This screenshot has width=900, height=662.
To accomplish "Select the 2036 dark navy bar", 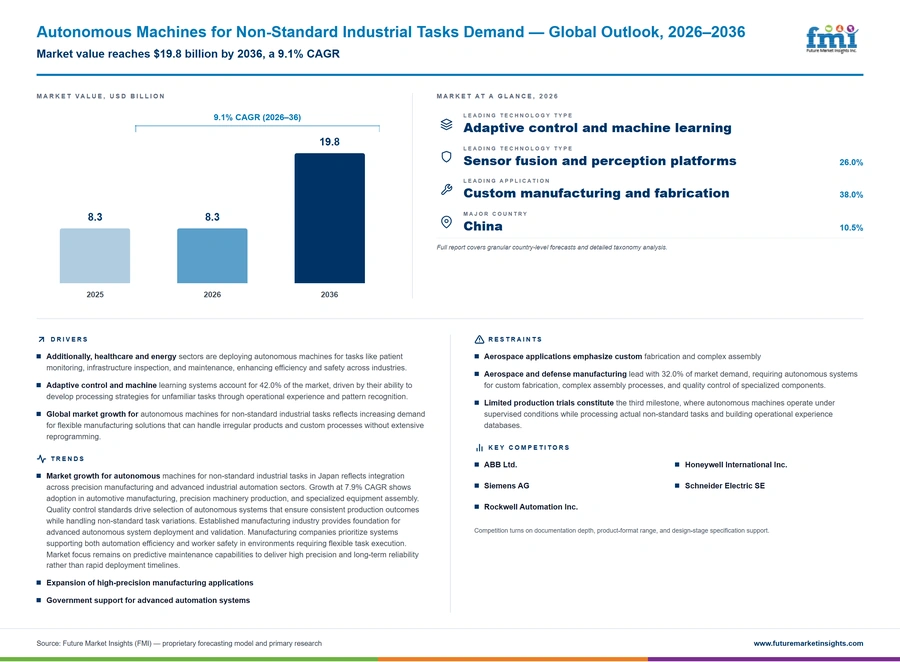I will coord(329,218).
